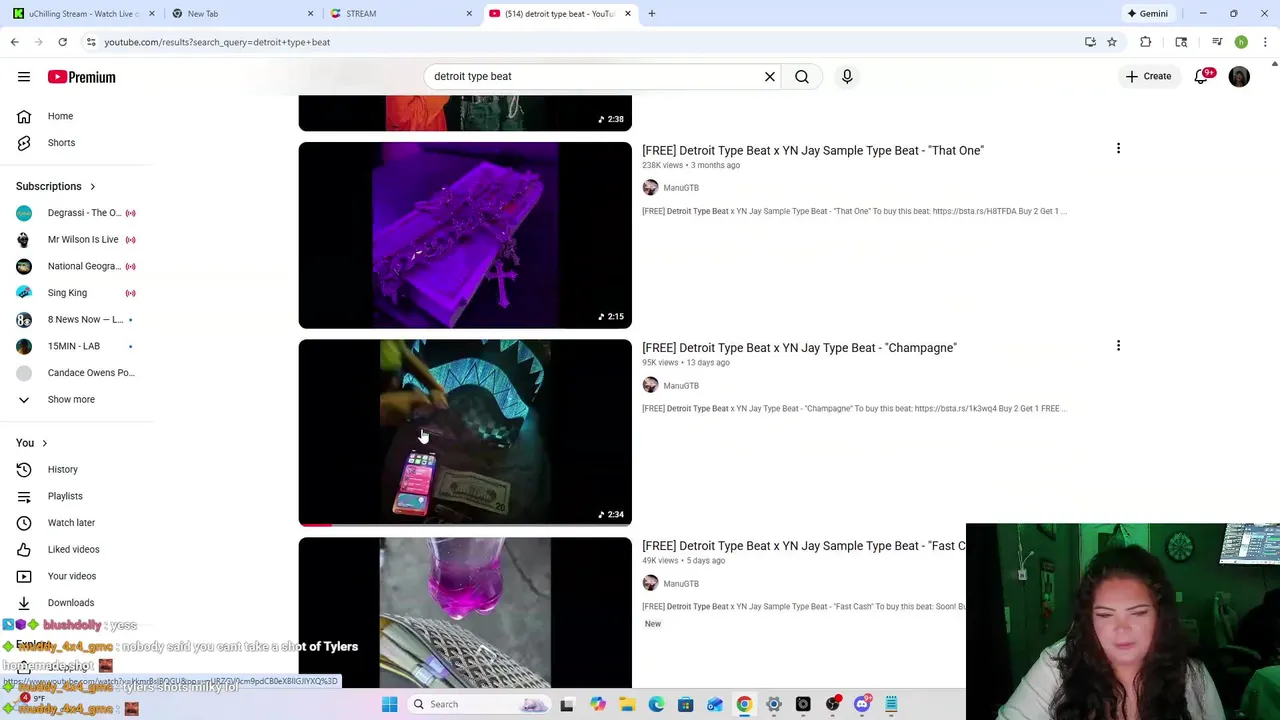Click the YouTube Premium logo

point(81,77)
